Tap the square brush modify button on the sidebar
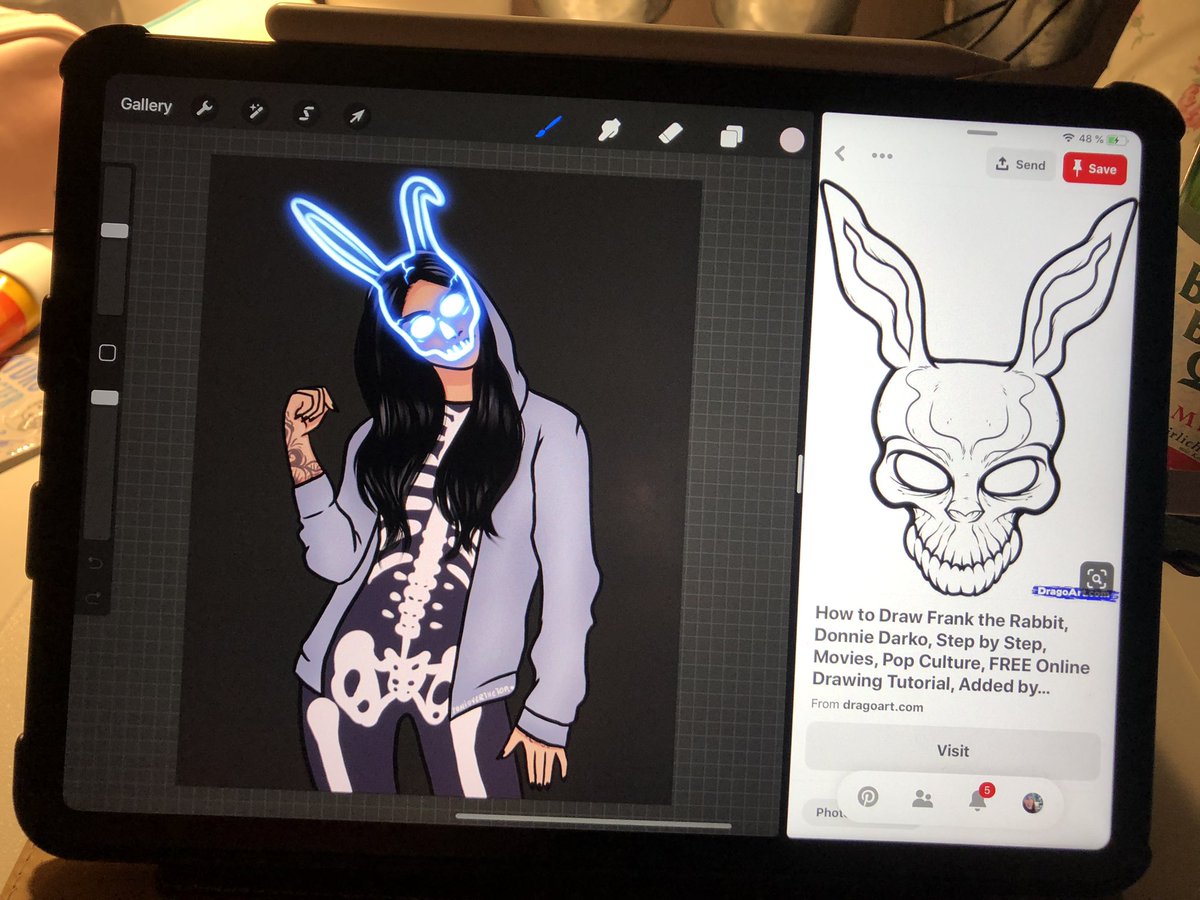 pyautogui.click(x=110, y=352)
